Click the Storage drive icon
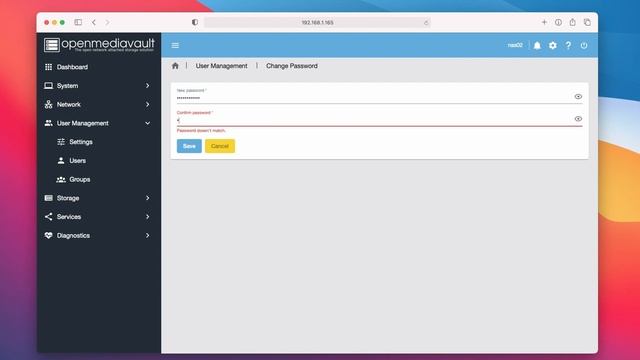 (x=49, y=198)
